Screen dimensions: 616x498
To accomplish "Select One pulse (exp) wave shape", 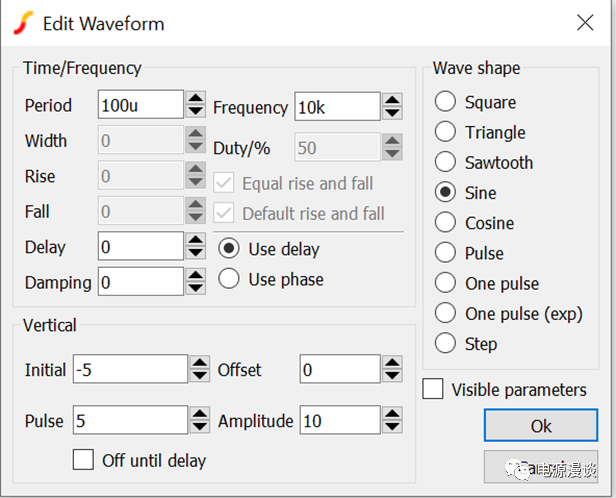I will point(445,313).
